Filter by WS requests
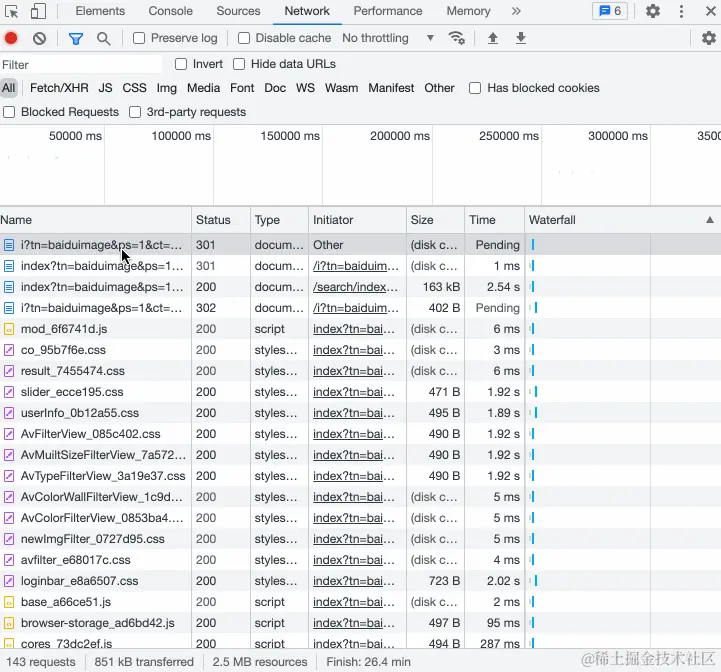721x672 pixels. [x=305, y=88]
